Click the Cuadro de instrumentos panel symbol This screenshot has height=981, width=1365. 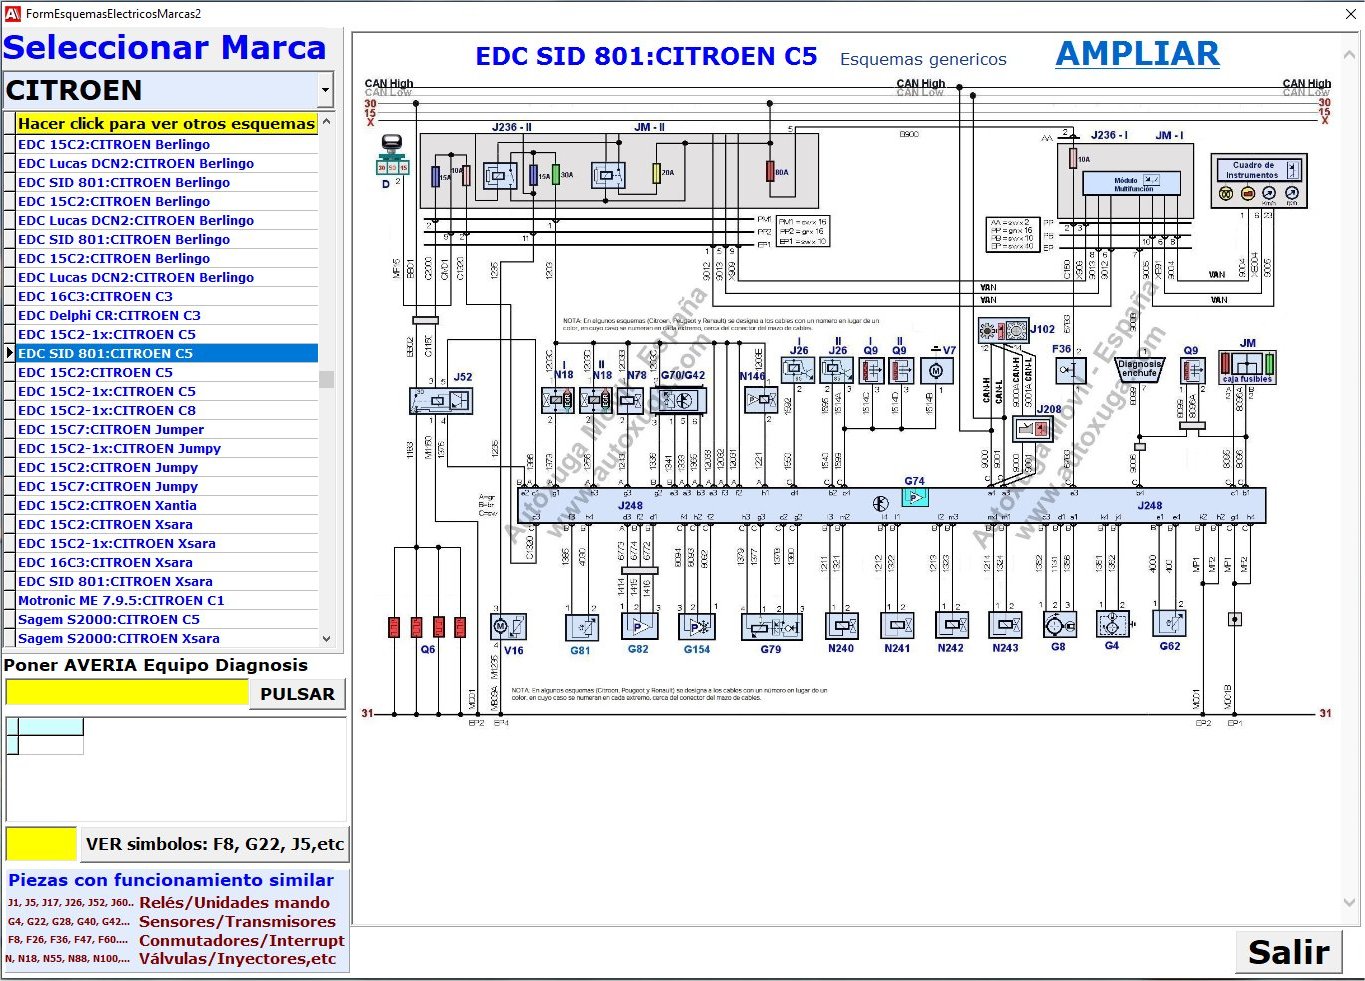click(x=1258, y=181)
